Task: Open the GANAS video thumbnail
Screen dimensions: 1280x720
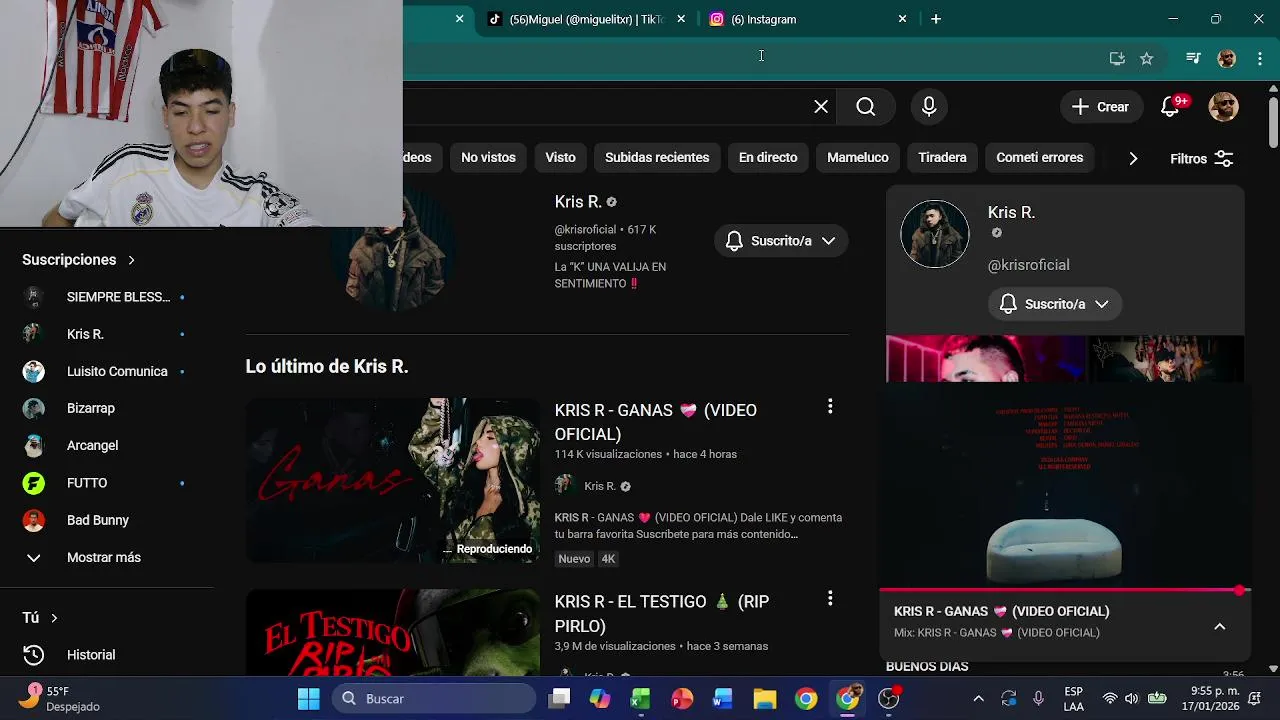Action: tap(392, 480)
